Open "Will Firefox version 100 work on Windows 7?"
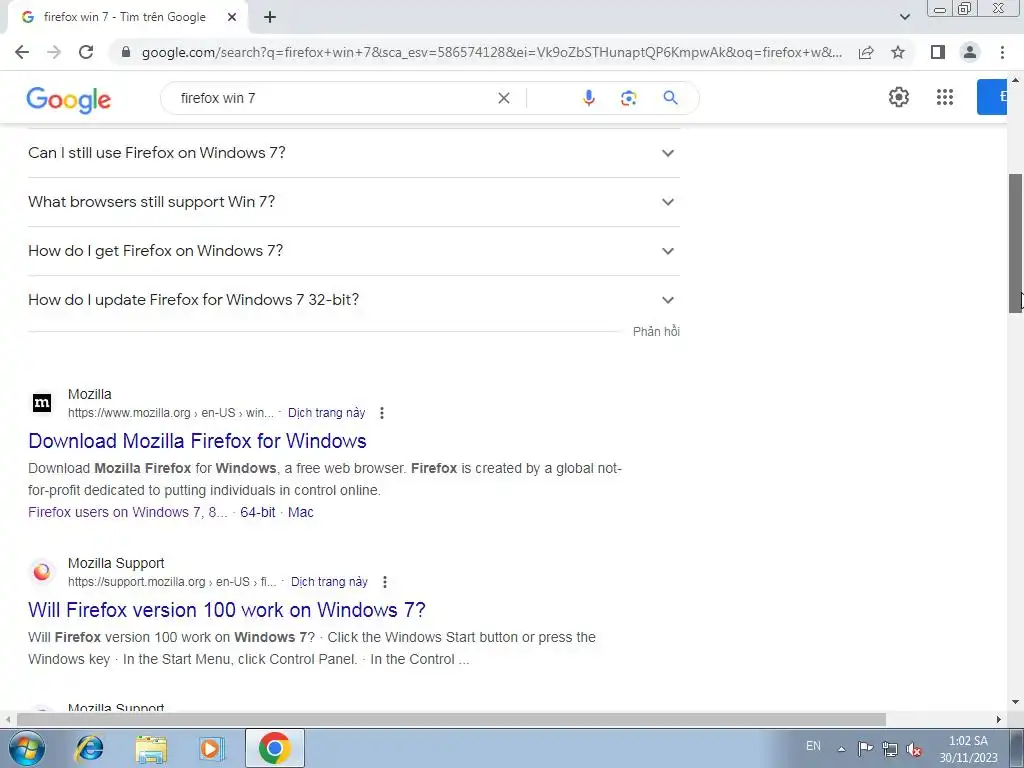The height and width of the screenshot is (768, 1024). coord(227,610)
